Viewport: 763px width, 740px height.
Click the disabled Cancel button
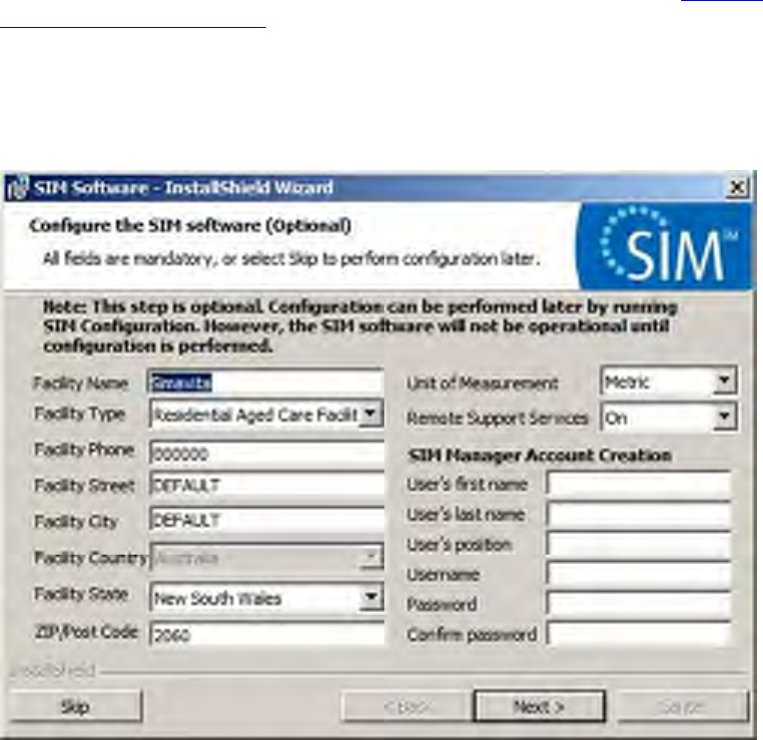(682, 706)
